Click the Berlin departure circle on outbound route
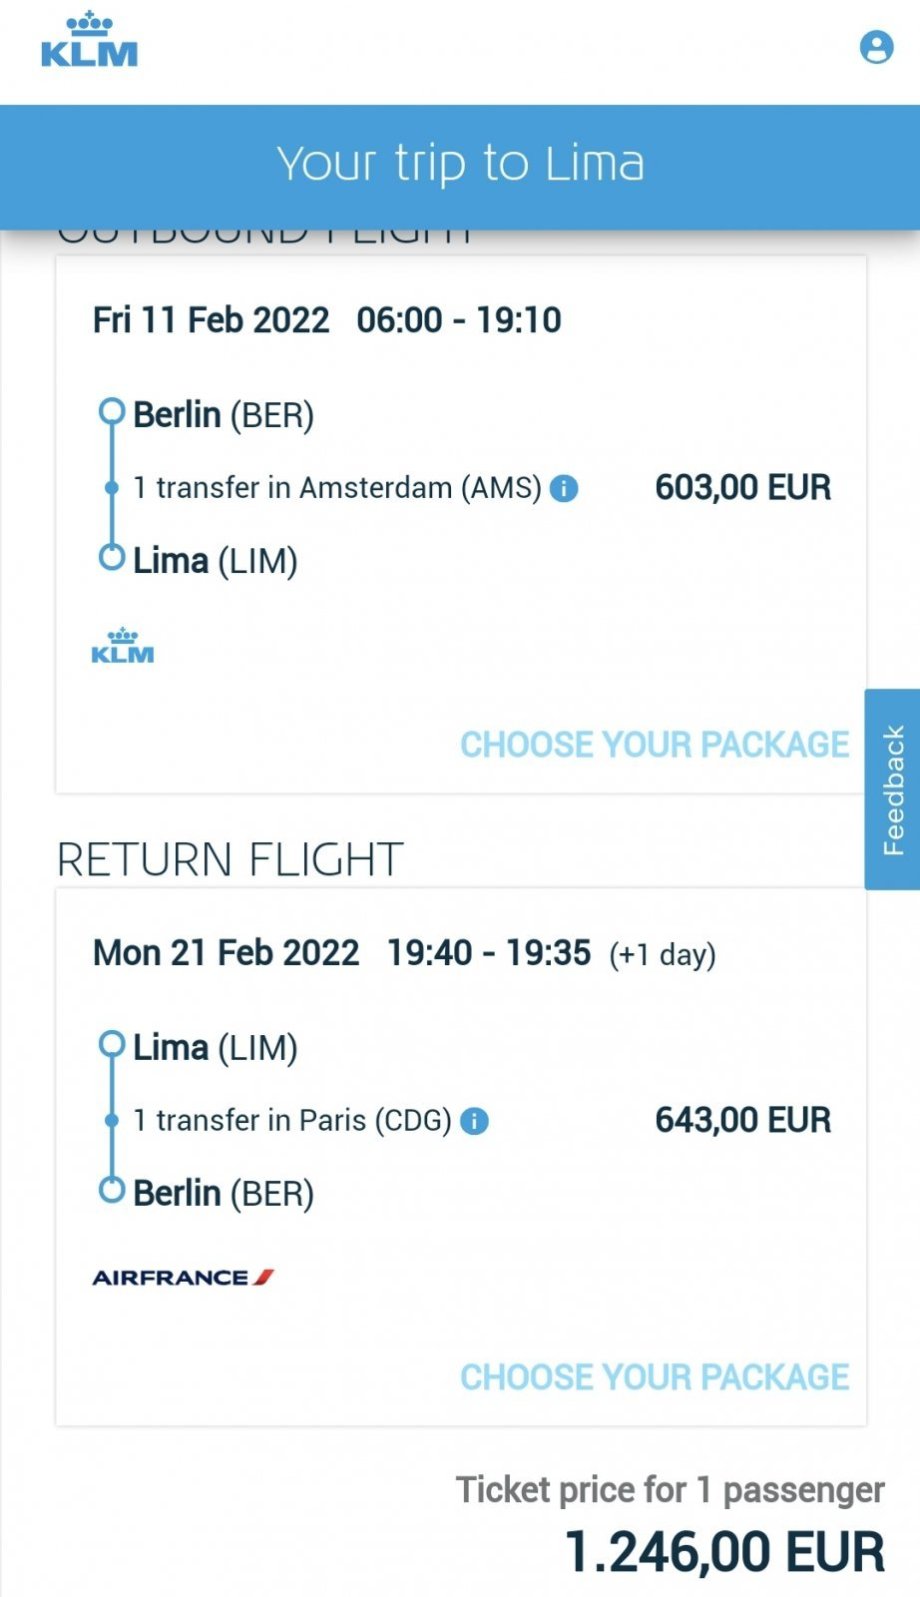920x1597 pixels. coord(111,412)
